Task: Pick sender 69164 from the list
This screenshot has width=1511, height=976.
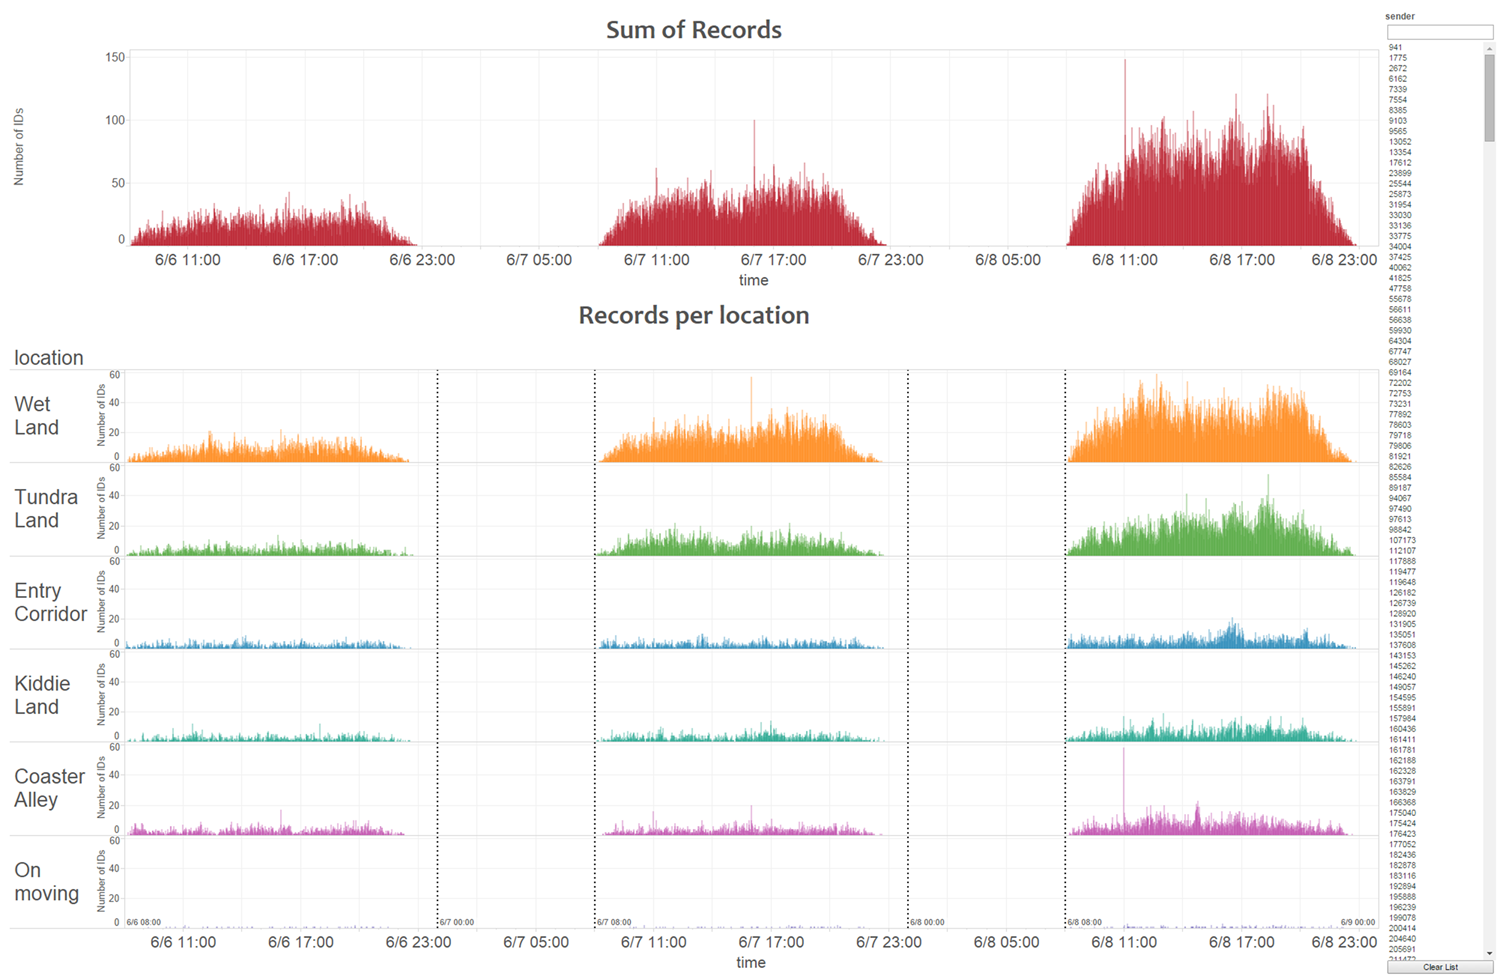Action: point(1400,373)
